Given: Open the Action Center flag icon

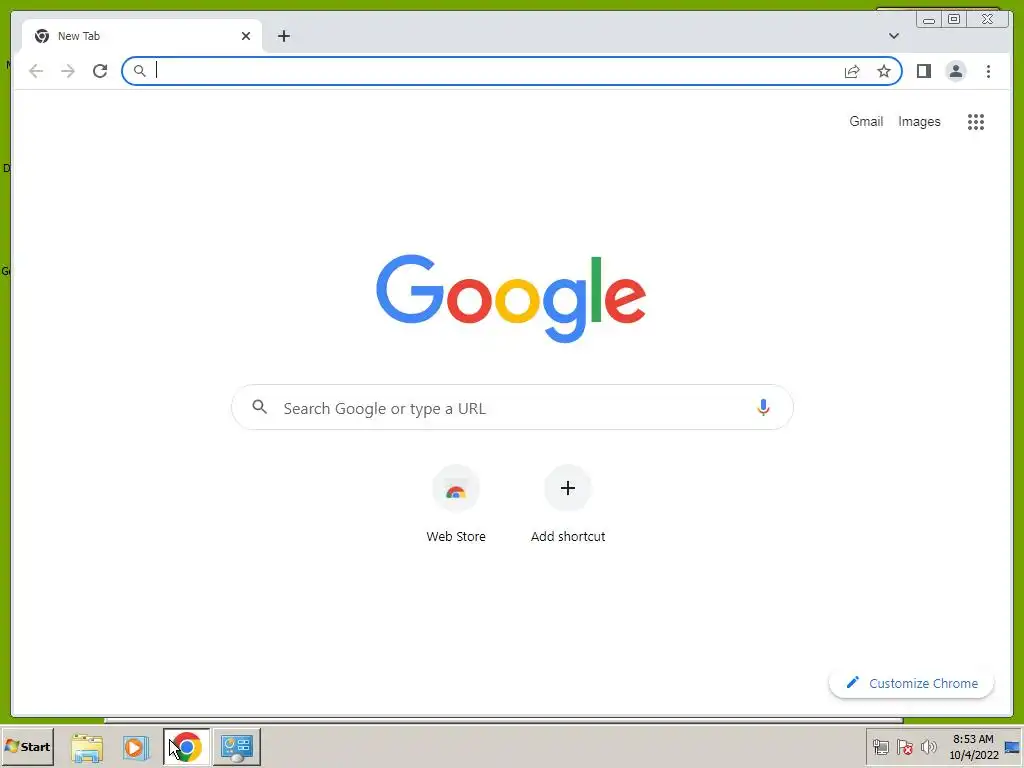Looking at the screenshot, I should coord(904,747).
